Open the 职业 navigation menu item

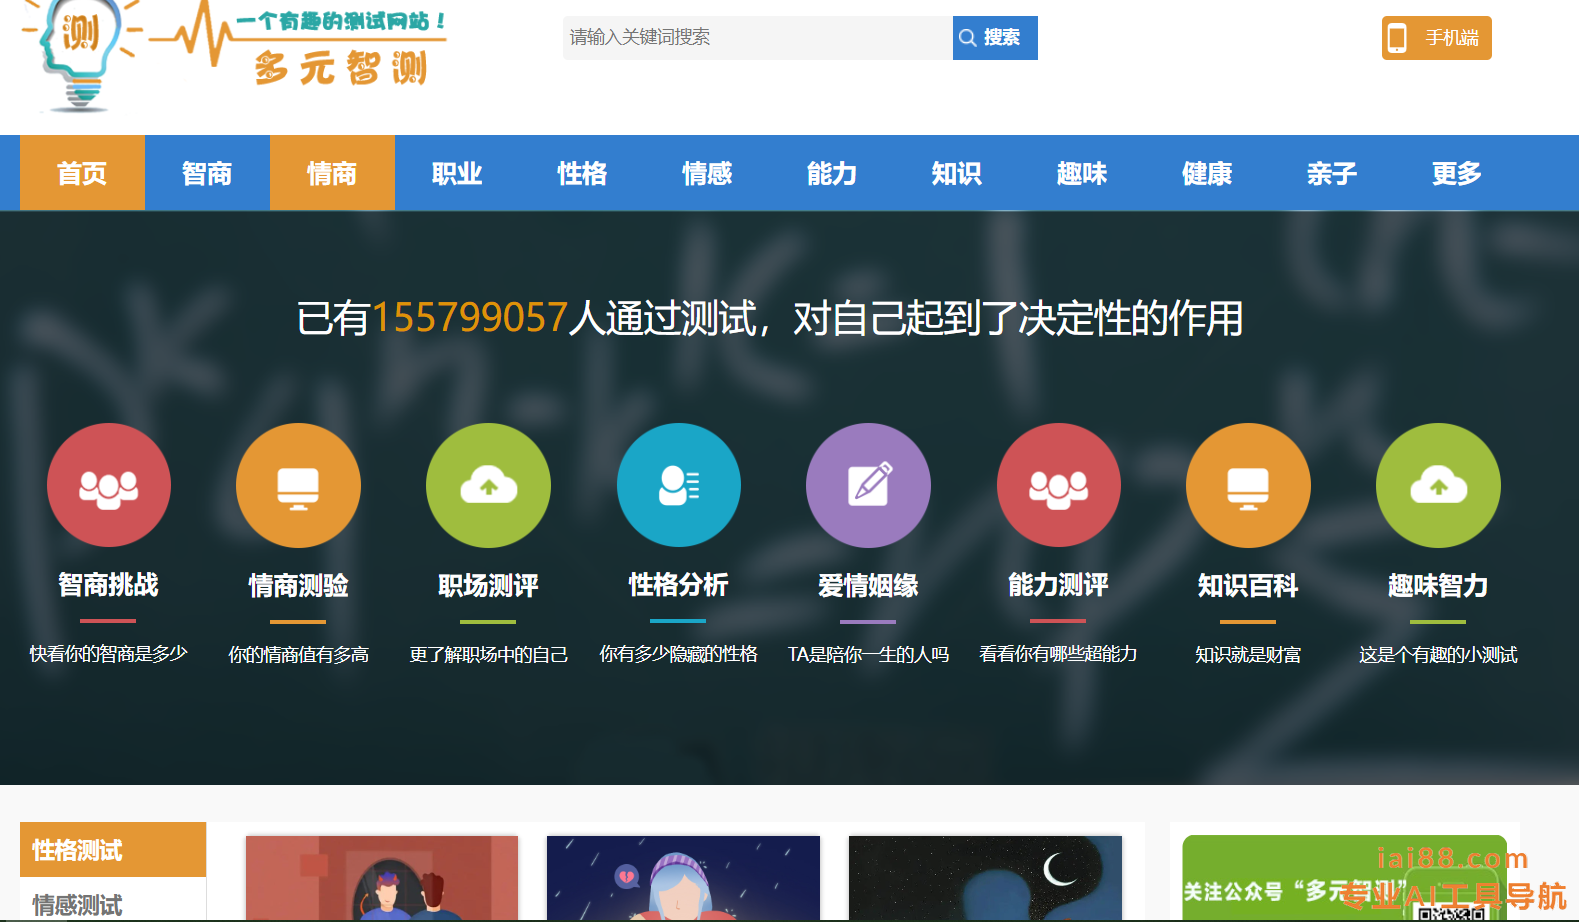457,173
